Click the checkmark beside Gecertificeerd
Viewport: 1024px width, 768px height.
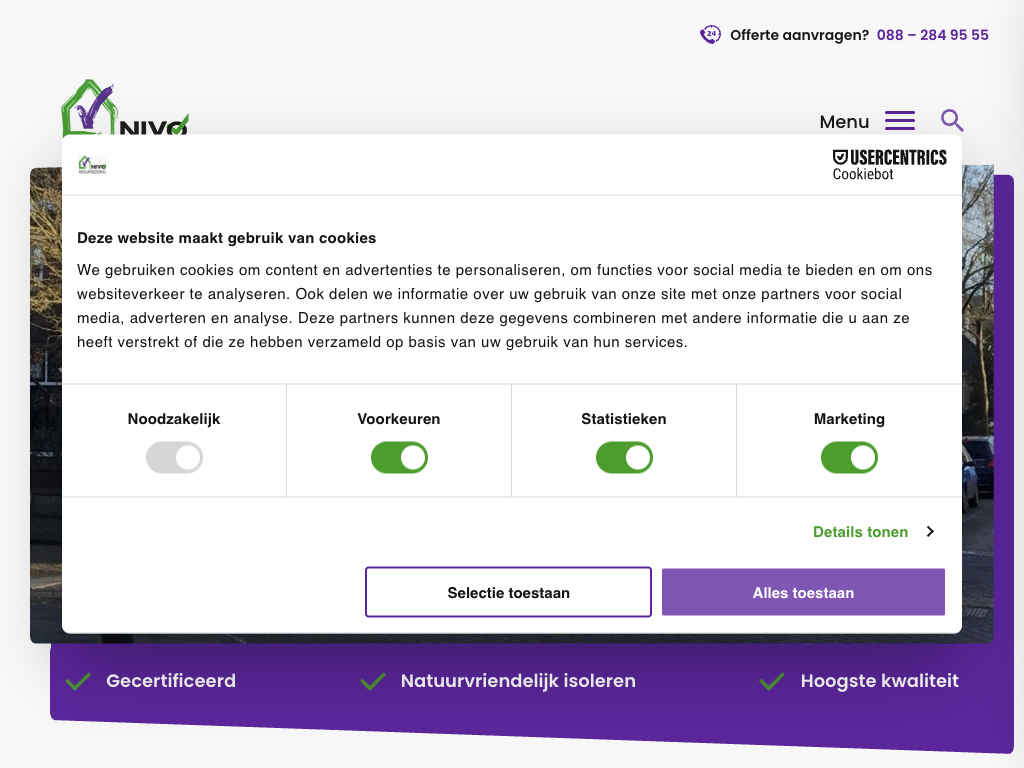pos(78,682)
